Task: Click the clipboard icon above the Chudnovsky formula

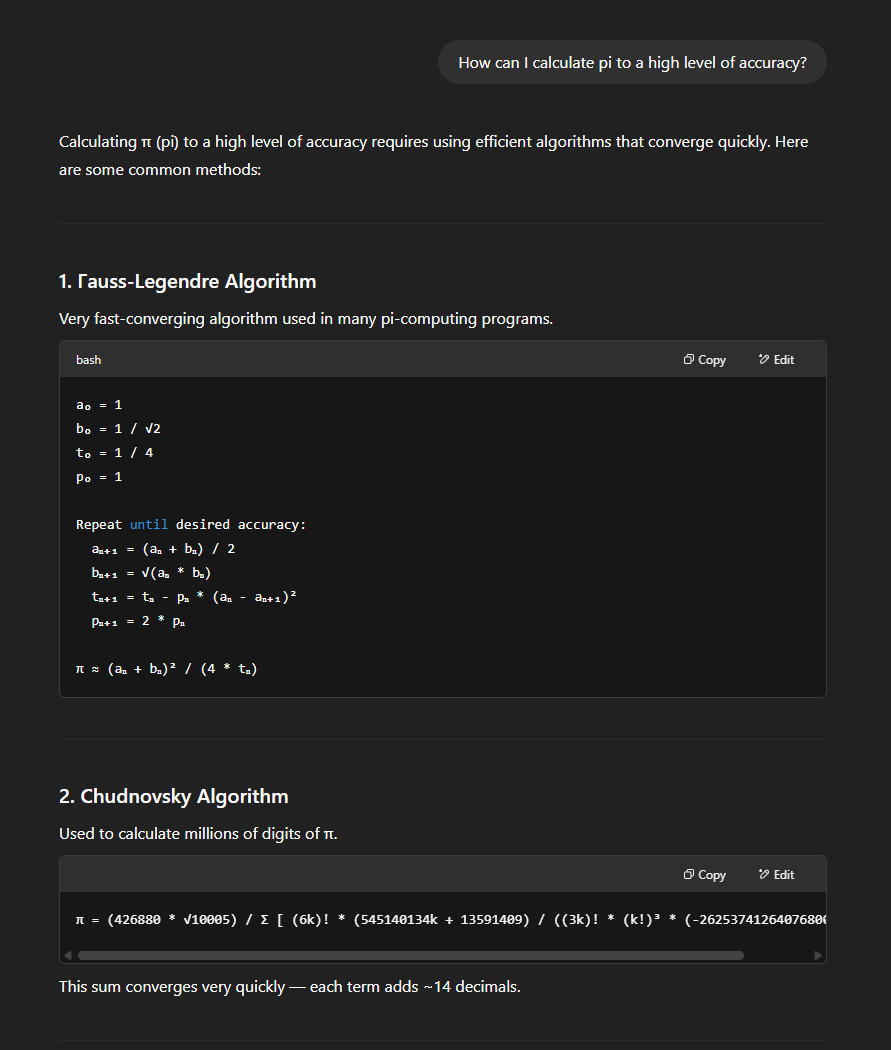Action: (687, 874)
